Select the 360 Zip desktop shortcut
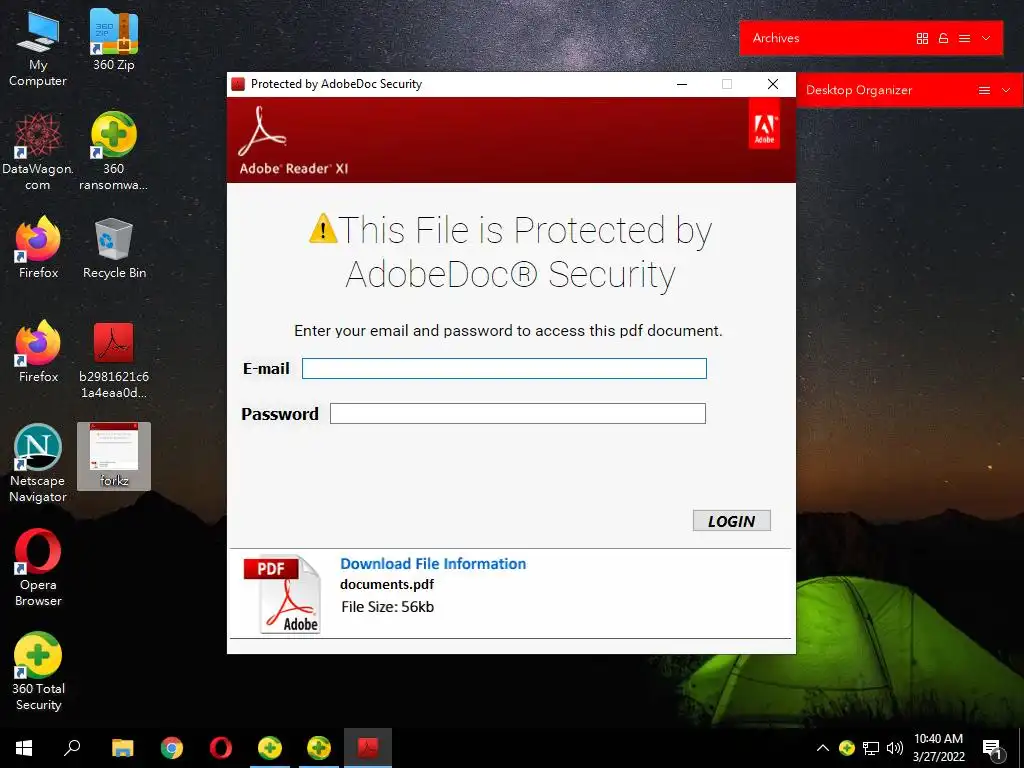The height and width of the screenshot is (768, 1024). coord(114,39)
